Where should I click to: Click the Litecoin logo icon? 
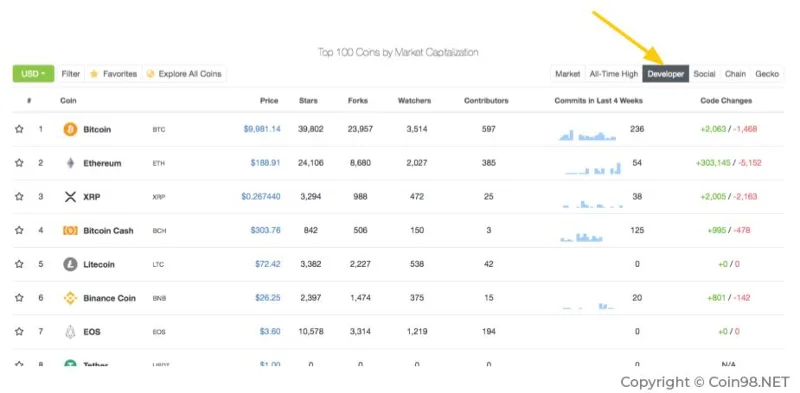pyautogui.click(x=70, y=264)
